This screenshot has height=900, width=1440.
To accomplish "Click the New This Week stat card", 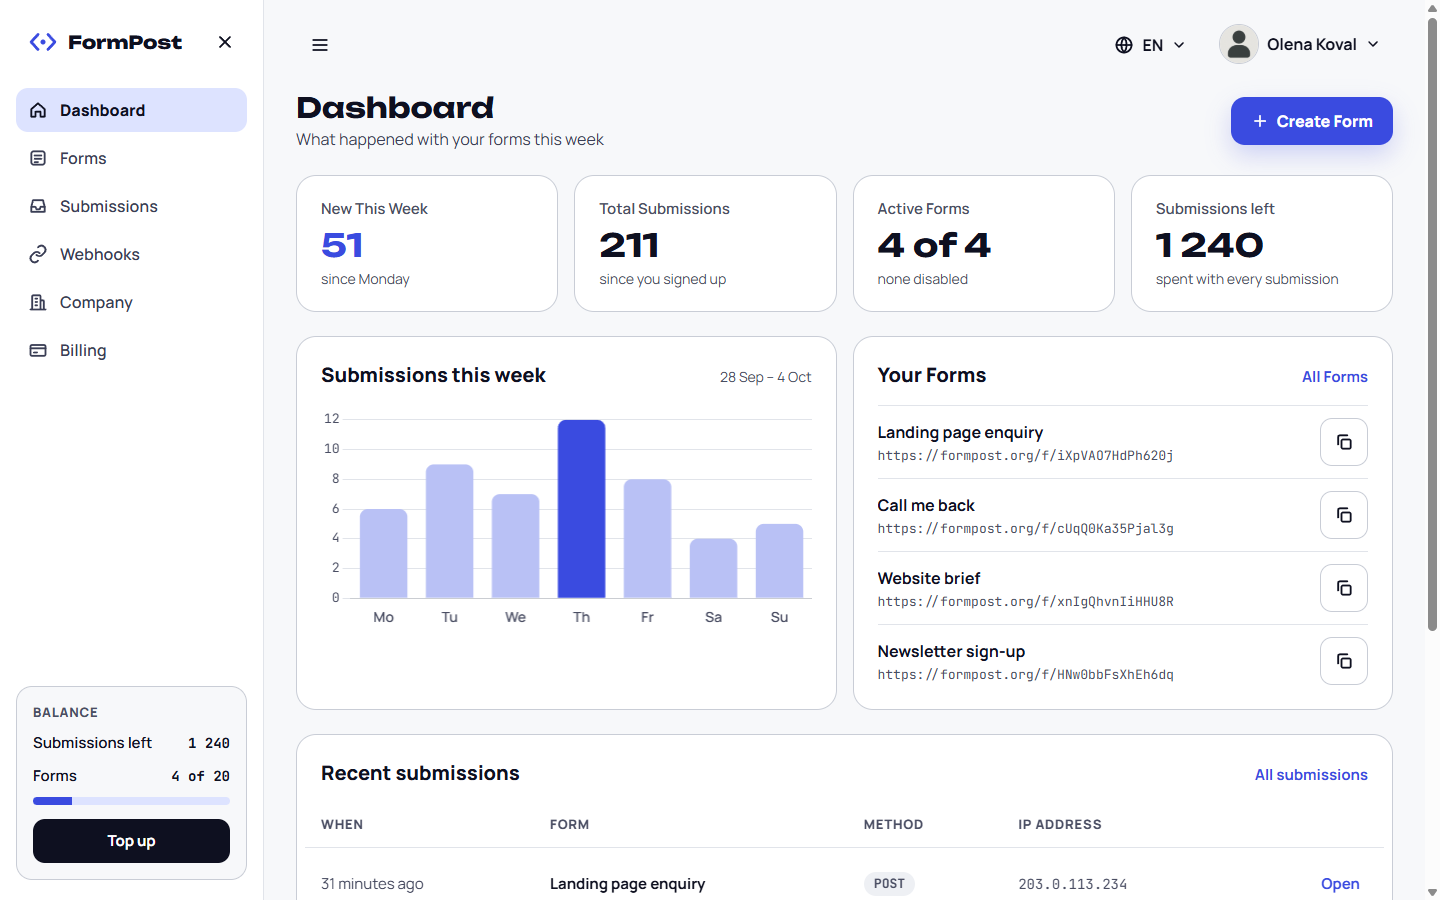I will (x=427, y=243).
